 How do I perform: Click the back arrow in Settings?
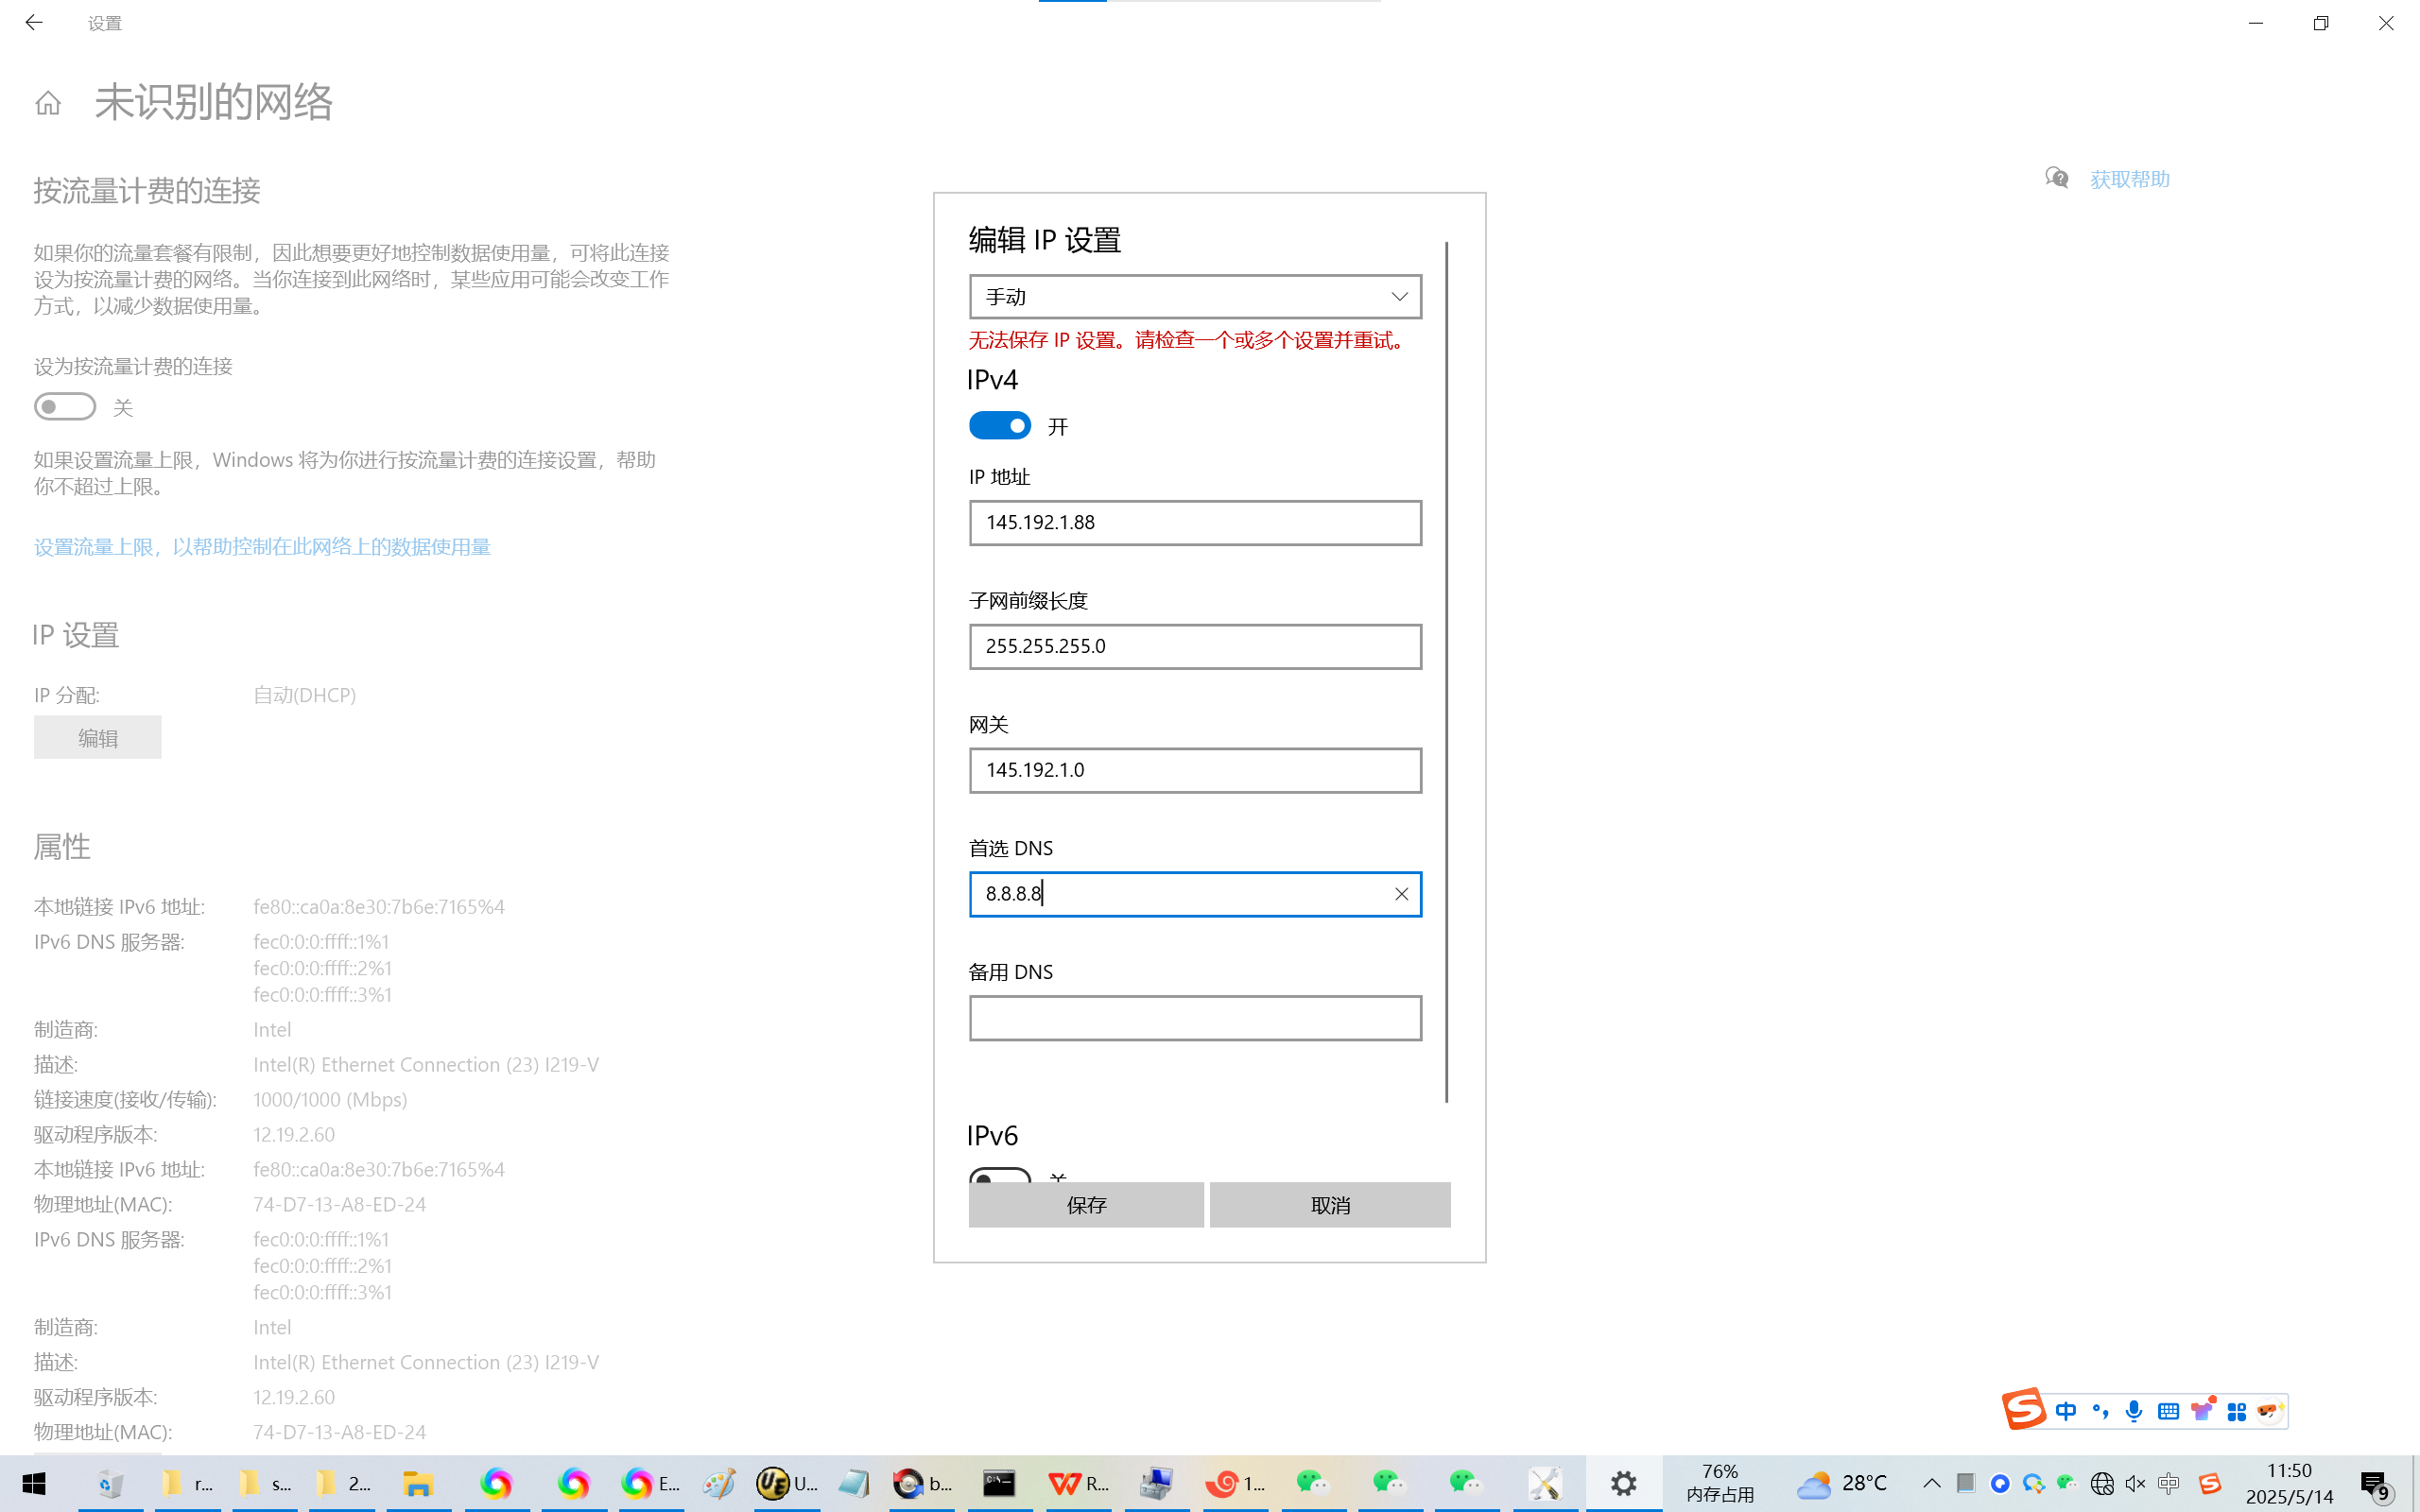click(x=34, y=22)
